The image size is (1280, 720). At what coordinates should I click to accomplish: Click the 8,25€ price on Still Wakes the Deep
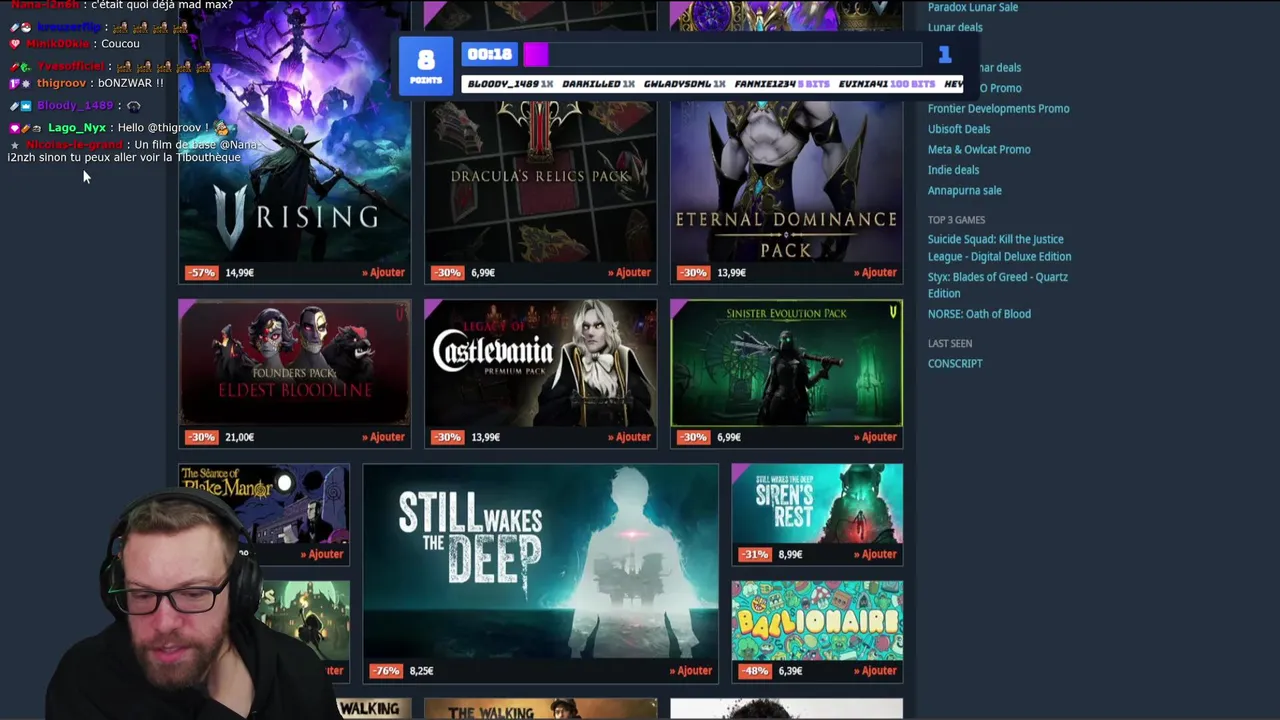[x=421, y=671]
